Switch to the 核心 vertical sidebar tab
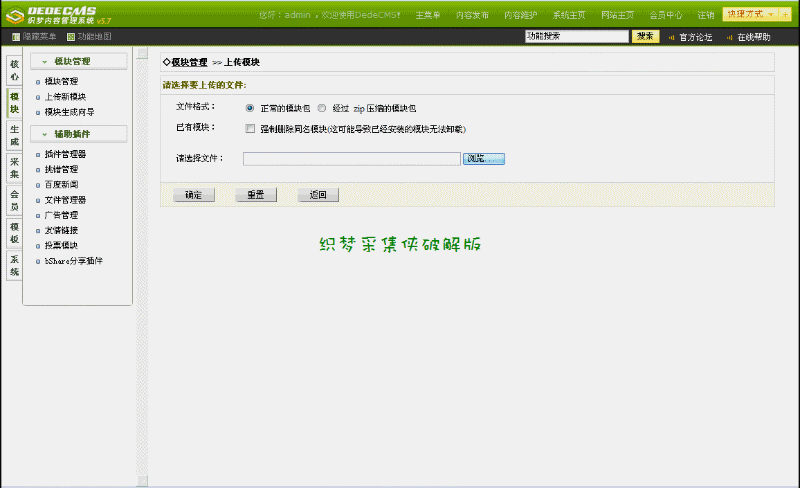The image size is (800, 488). (x=14, y=71)
